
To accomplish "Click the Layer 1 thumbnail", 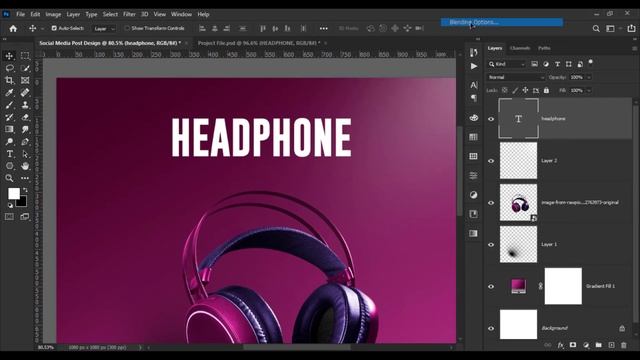I will tap(518, 244).
